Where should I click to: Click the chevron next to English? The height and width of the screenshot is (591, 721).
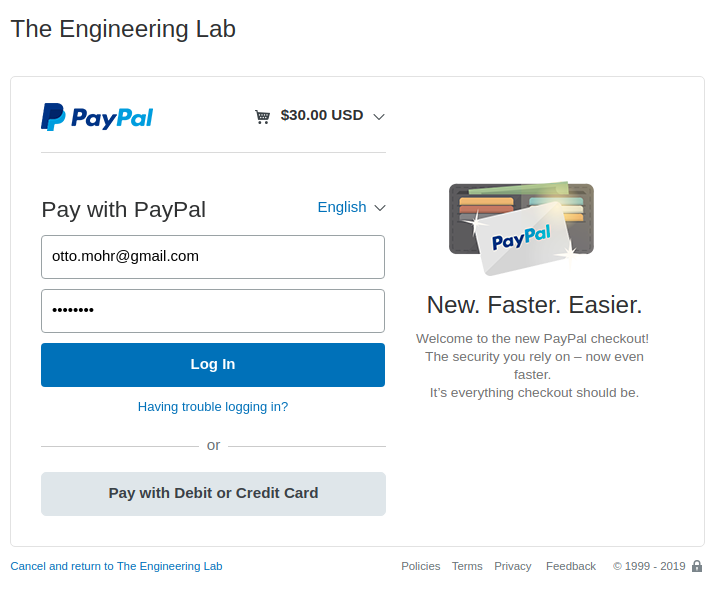380,208
